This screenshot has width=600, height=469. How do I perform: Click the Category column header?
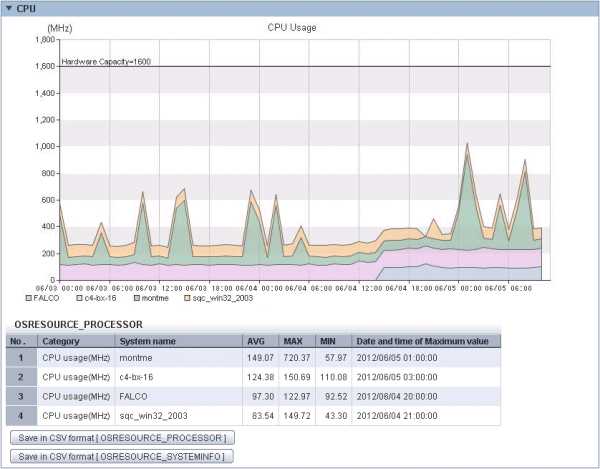76,341
